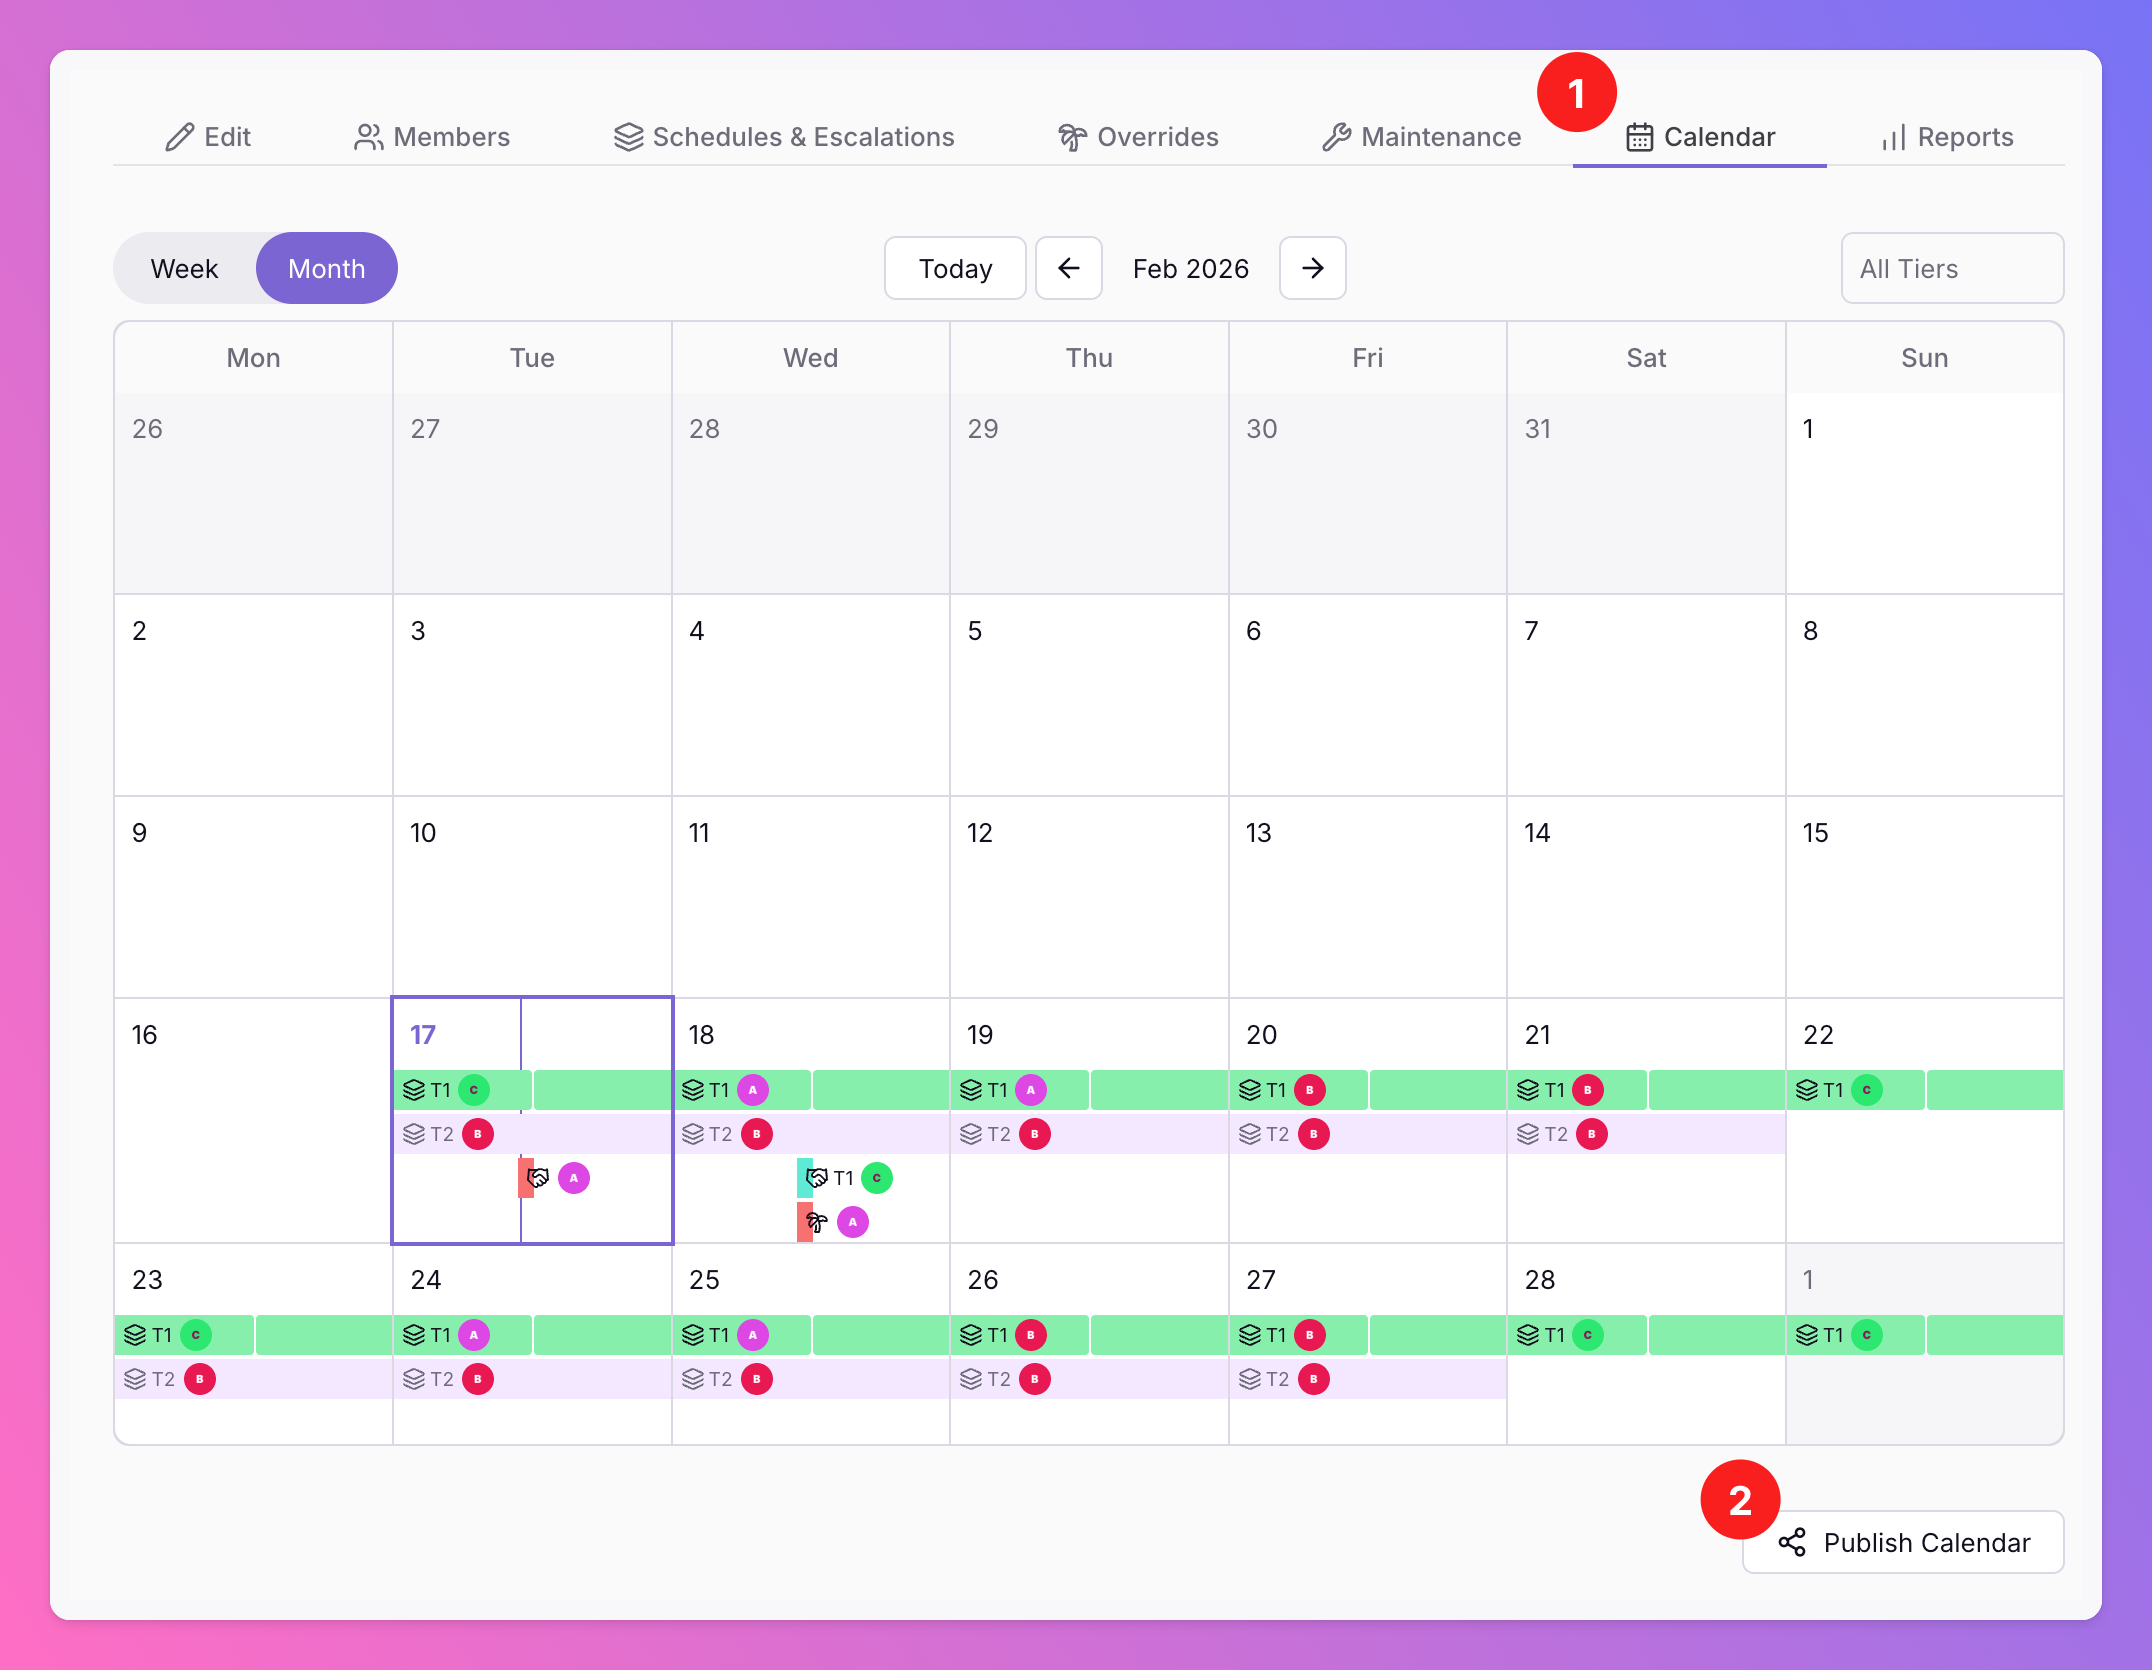Viewport: 2152px width, 1670px height.
Task: Select the Month view toggle
Action: point(327,269)
